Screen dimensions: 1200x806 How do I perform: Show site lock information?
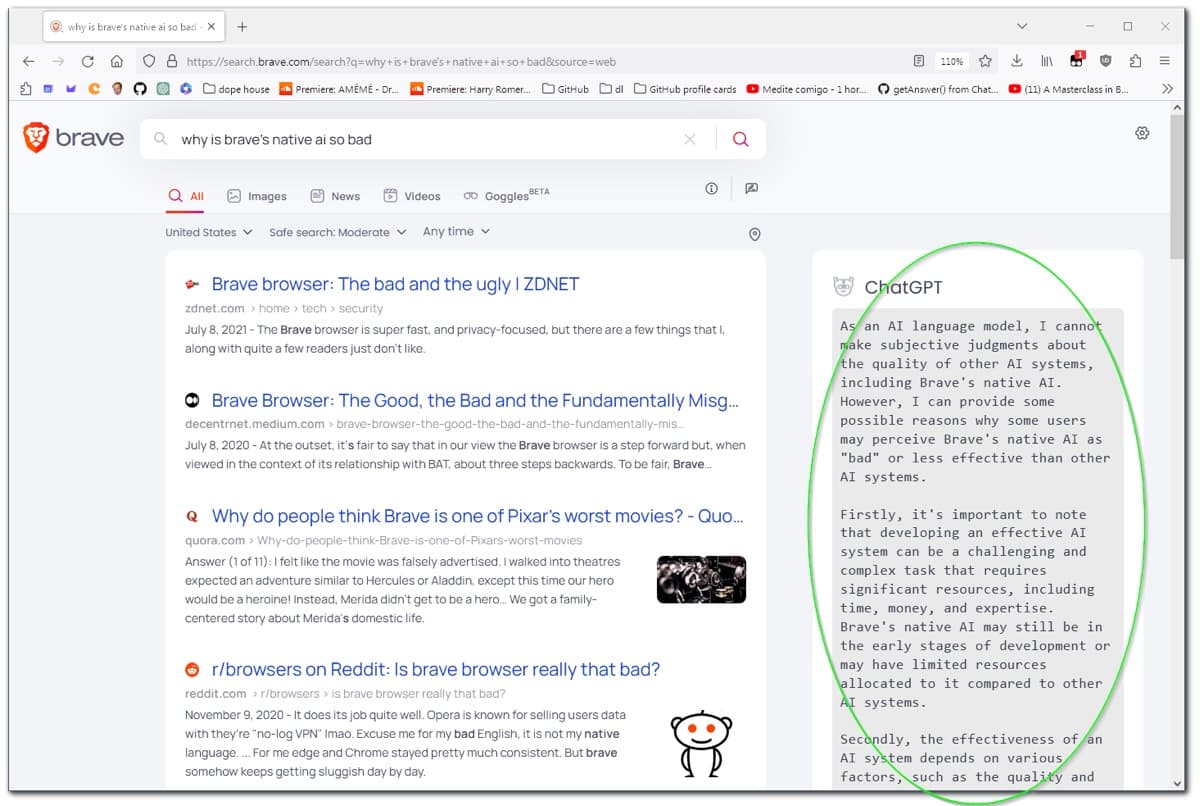[x=172, y=61]
